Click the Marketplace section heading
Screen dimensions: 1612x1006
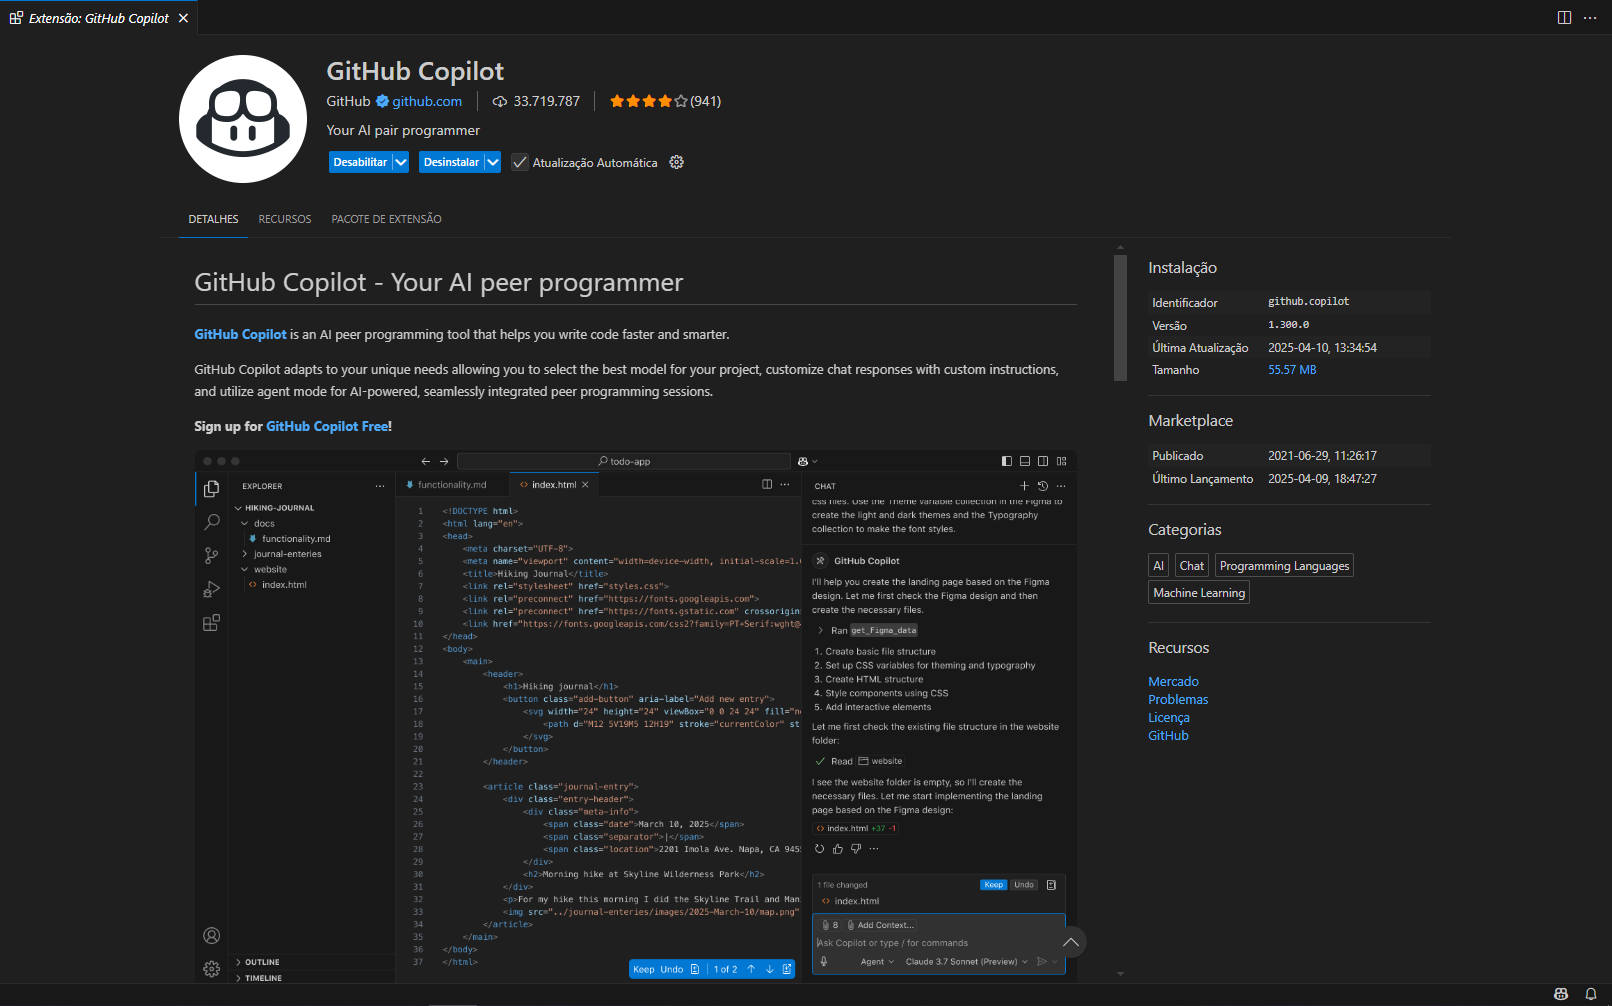(x=1190, y=421)
